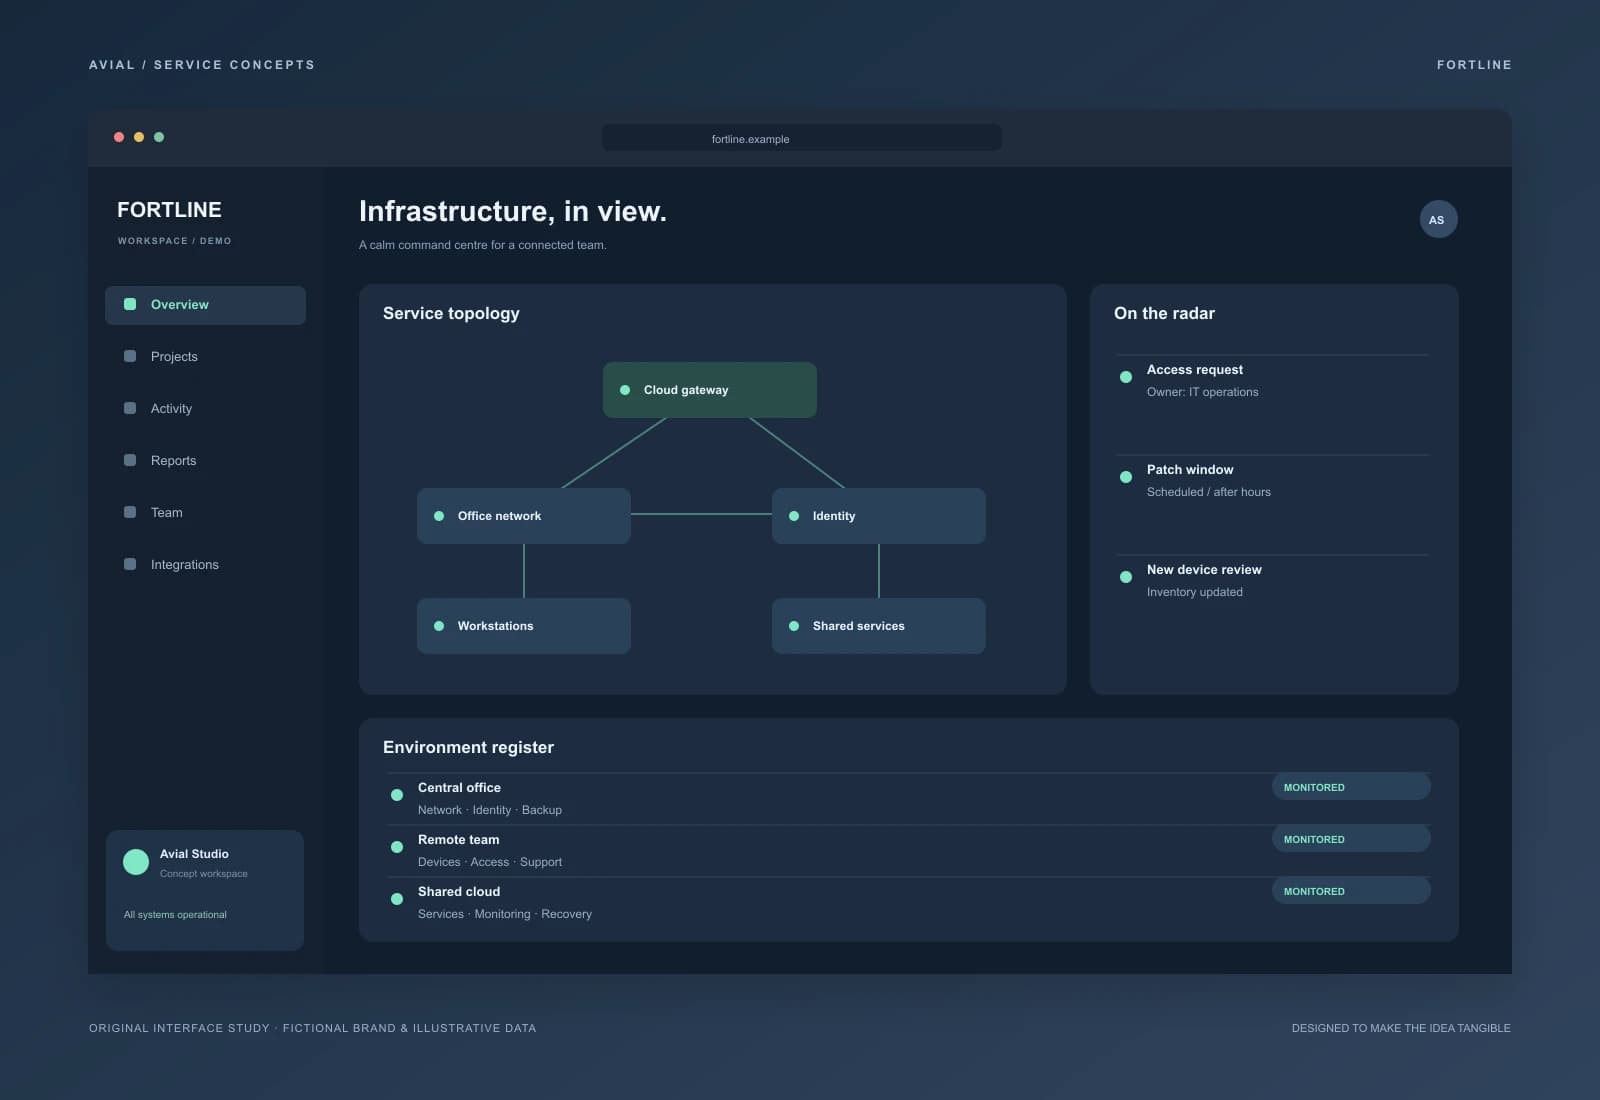Click the All systems operational status text
This screenshot has height=1100, width=1600.
coord(175,915)
